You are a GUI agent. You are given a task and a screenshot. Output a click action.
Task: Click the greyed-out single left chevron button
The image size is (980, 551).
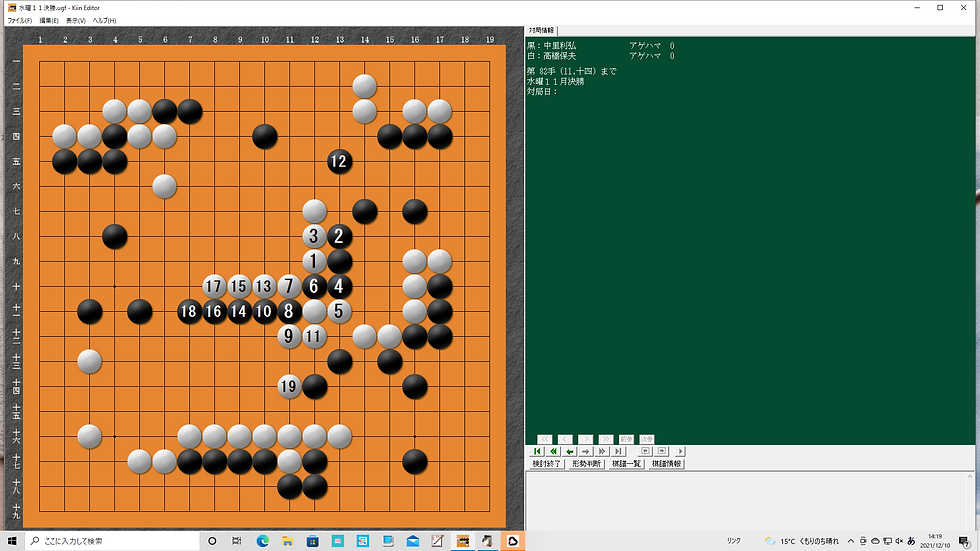tap(565, 439)
